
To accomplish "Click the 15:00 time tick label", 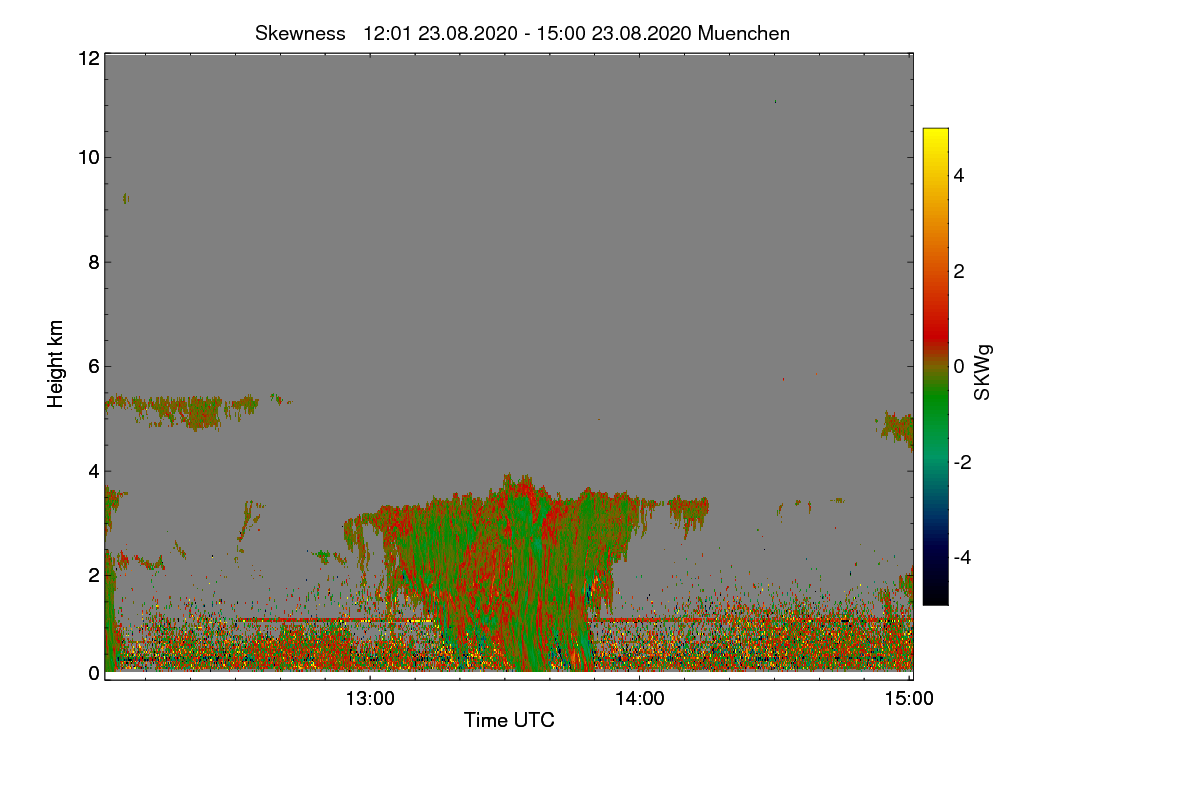I will pyautogui.click(x=909, y=699).
